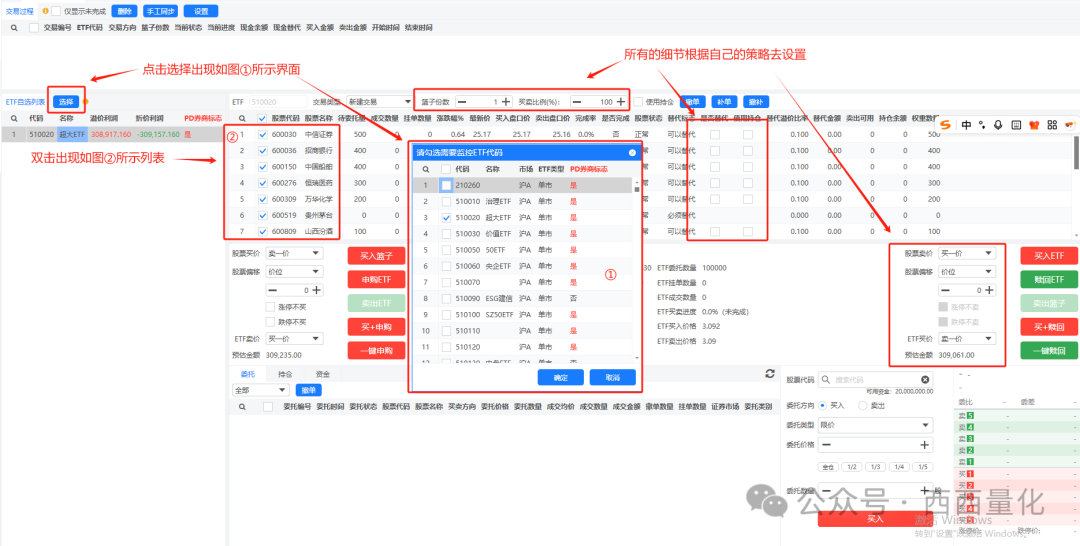Close the ETF code selection dialog
This screenshot has width=1080, height=546.
pyautogui.click(x=632, y=153)
